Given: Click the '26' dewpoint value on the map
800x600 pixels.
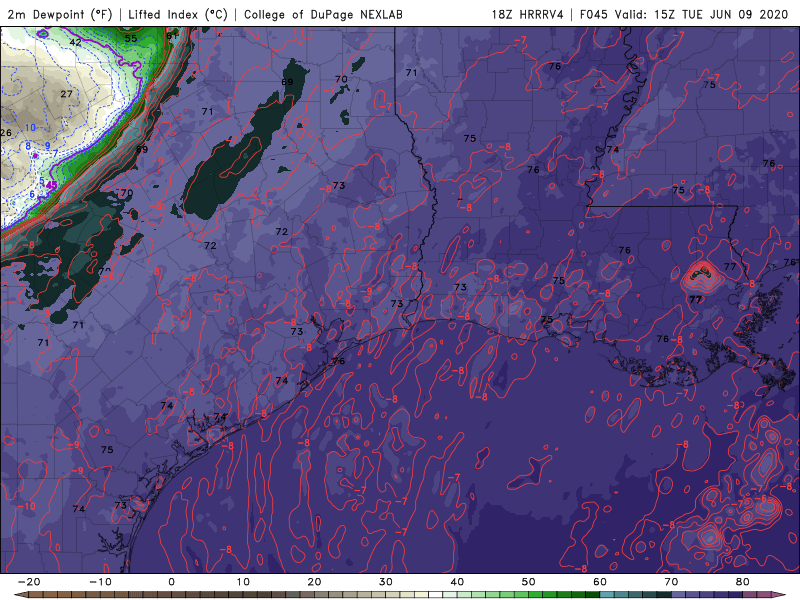Looking at the screenshot, I should [6, 133].
